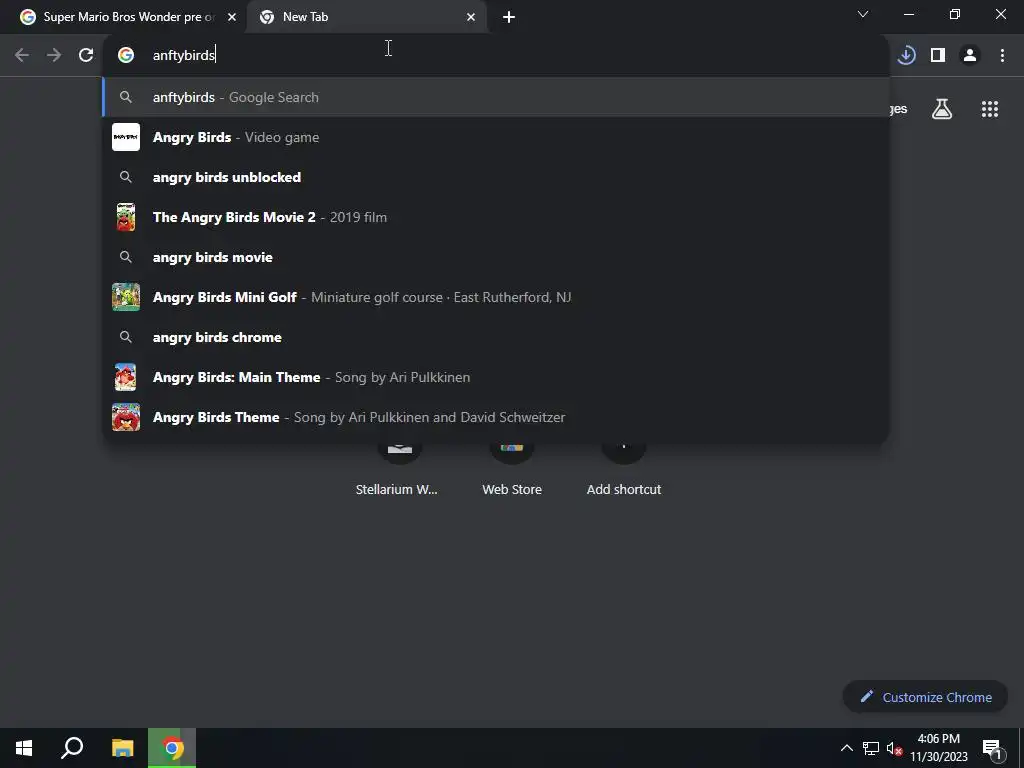Screen dimensions: 1024x768
Task: Click the Google logo in the address bar
Action: [x=126, y=55]
